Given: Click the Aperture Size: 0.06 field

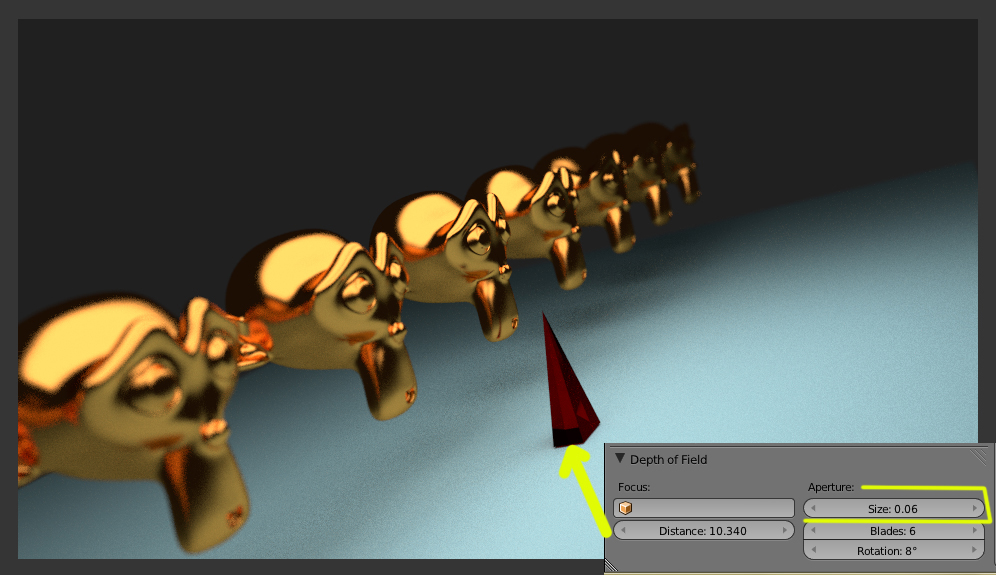Looking at the screenshot, I should pyautogui.click(x=894, y=508).
